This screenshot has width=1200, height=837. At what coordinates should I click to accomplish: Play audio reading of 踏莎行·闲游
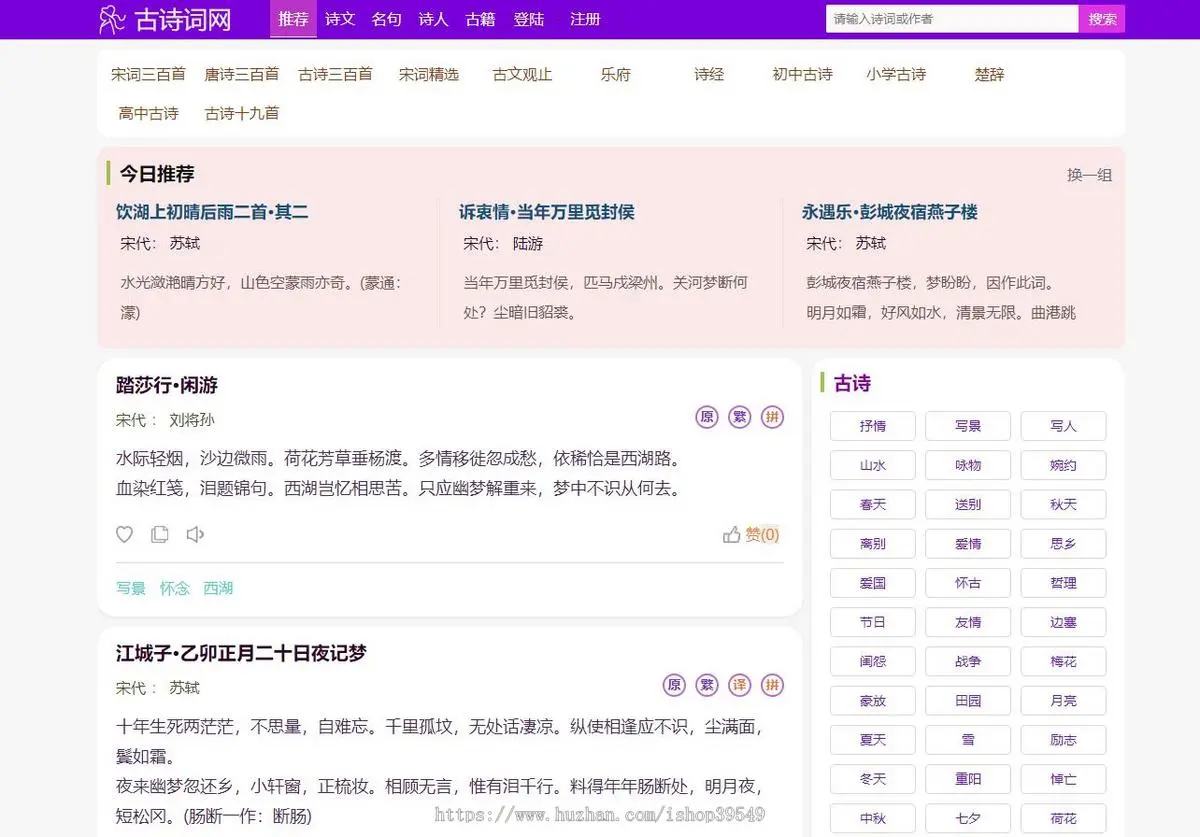tap(195, 535)
